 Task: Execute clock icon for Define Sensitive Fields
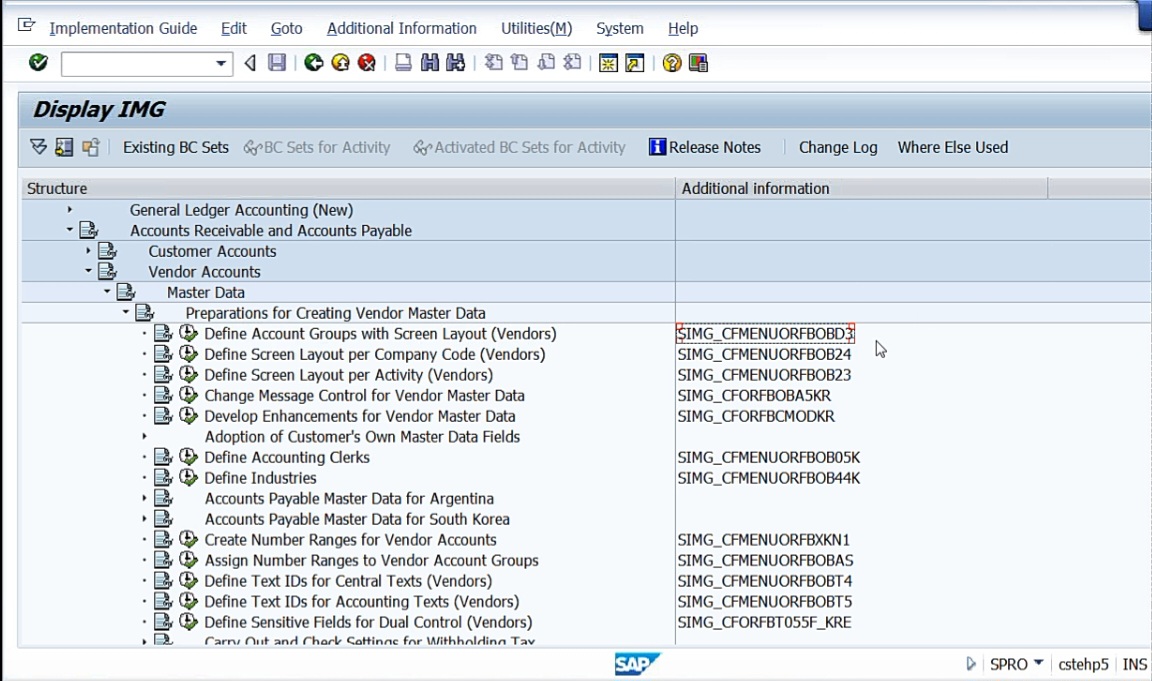point(189,621)
